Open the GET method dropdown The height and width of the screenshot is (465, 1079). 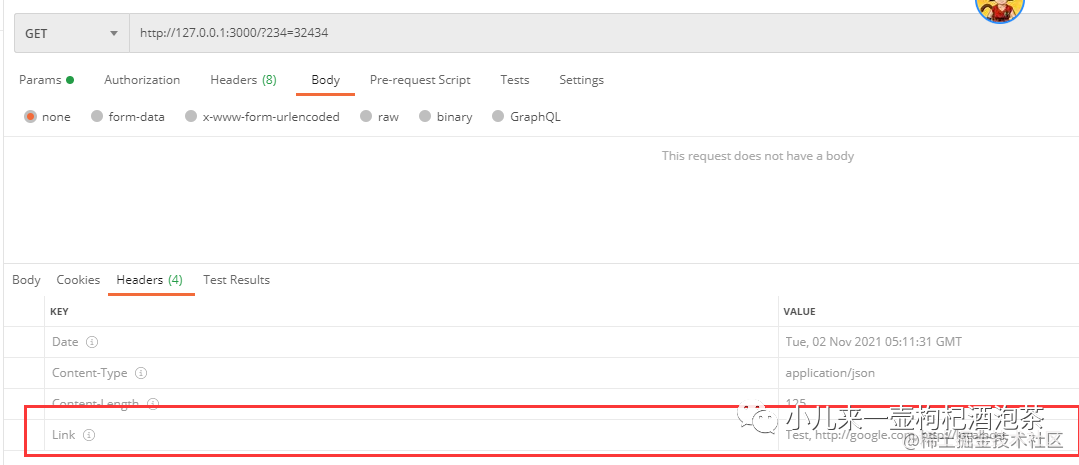click(x=71, y=33)
